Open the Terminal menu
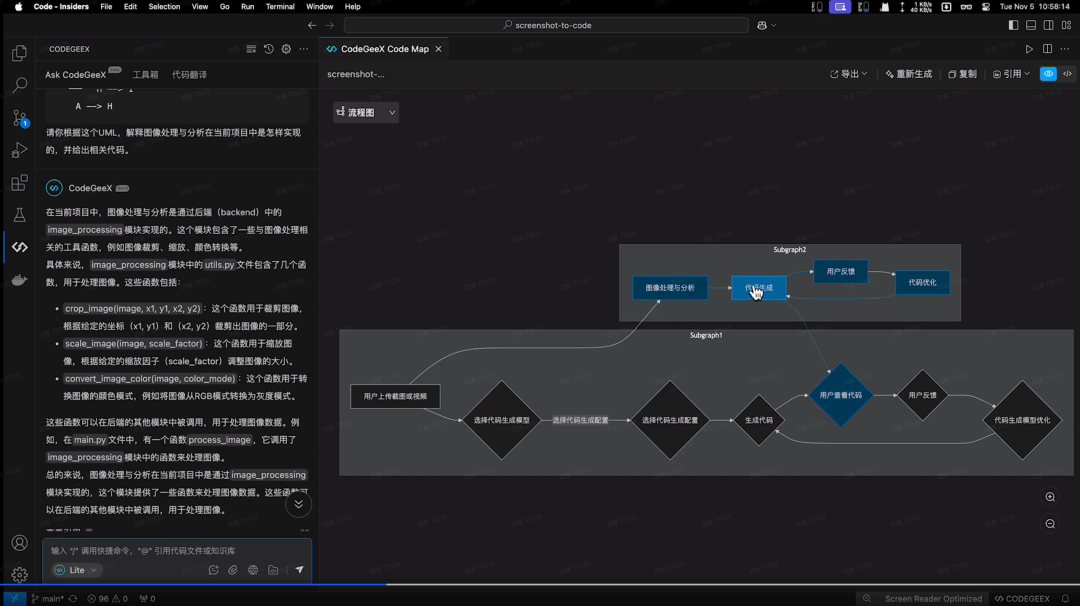1080x606 pixels. tap(280, 6)
